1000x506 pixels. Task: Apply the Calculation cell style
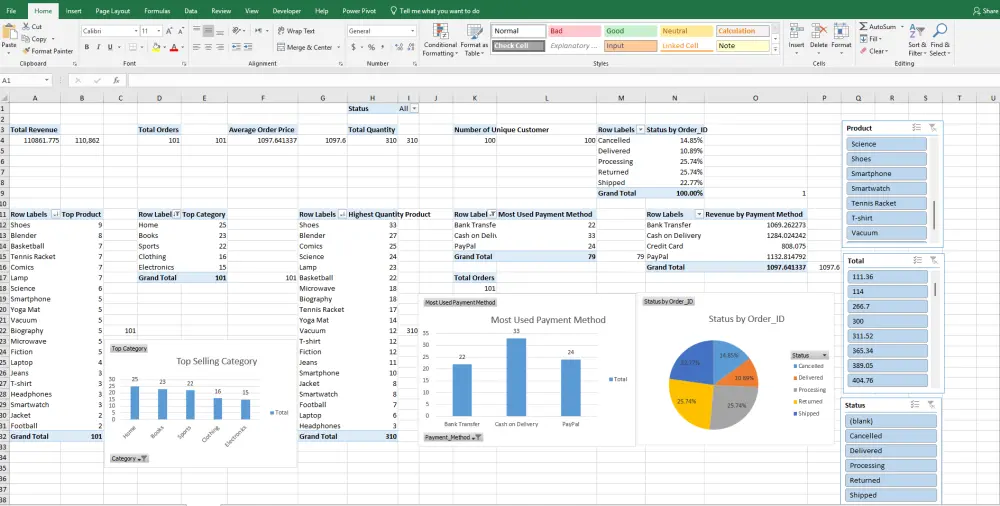click(742, 31)
